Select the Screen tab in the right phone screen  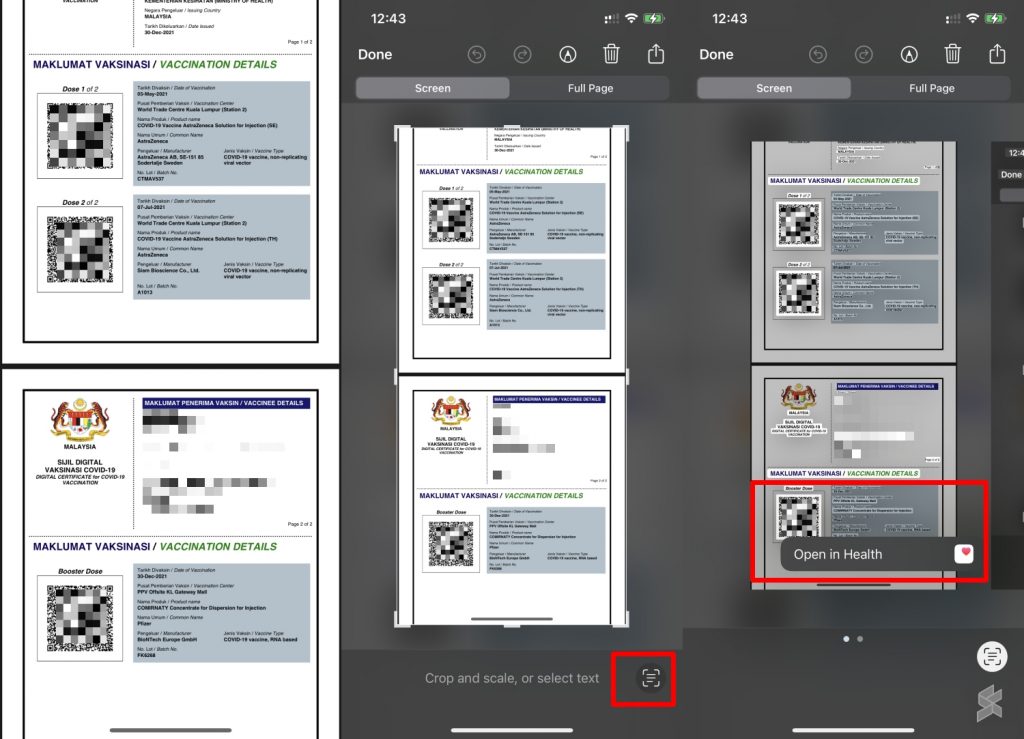click(773, 88)
